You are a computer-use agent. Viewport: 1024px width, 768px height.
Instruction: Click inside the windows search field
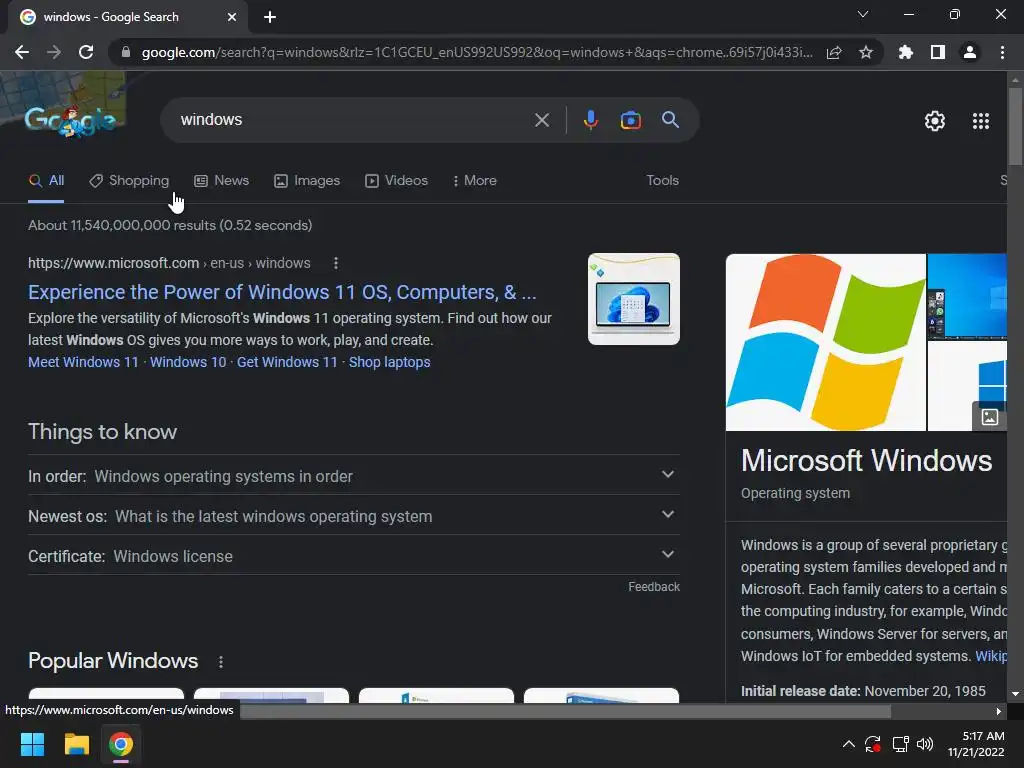353,120
